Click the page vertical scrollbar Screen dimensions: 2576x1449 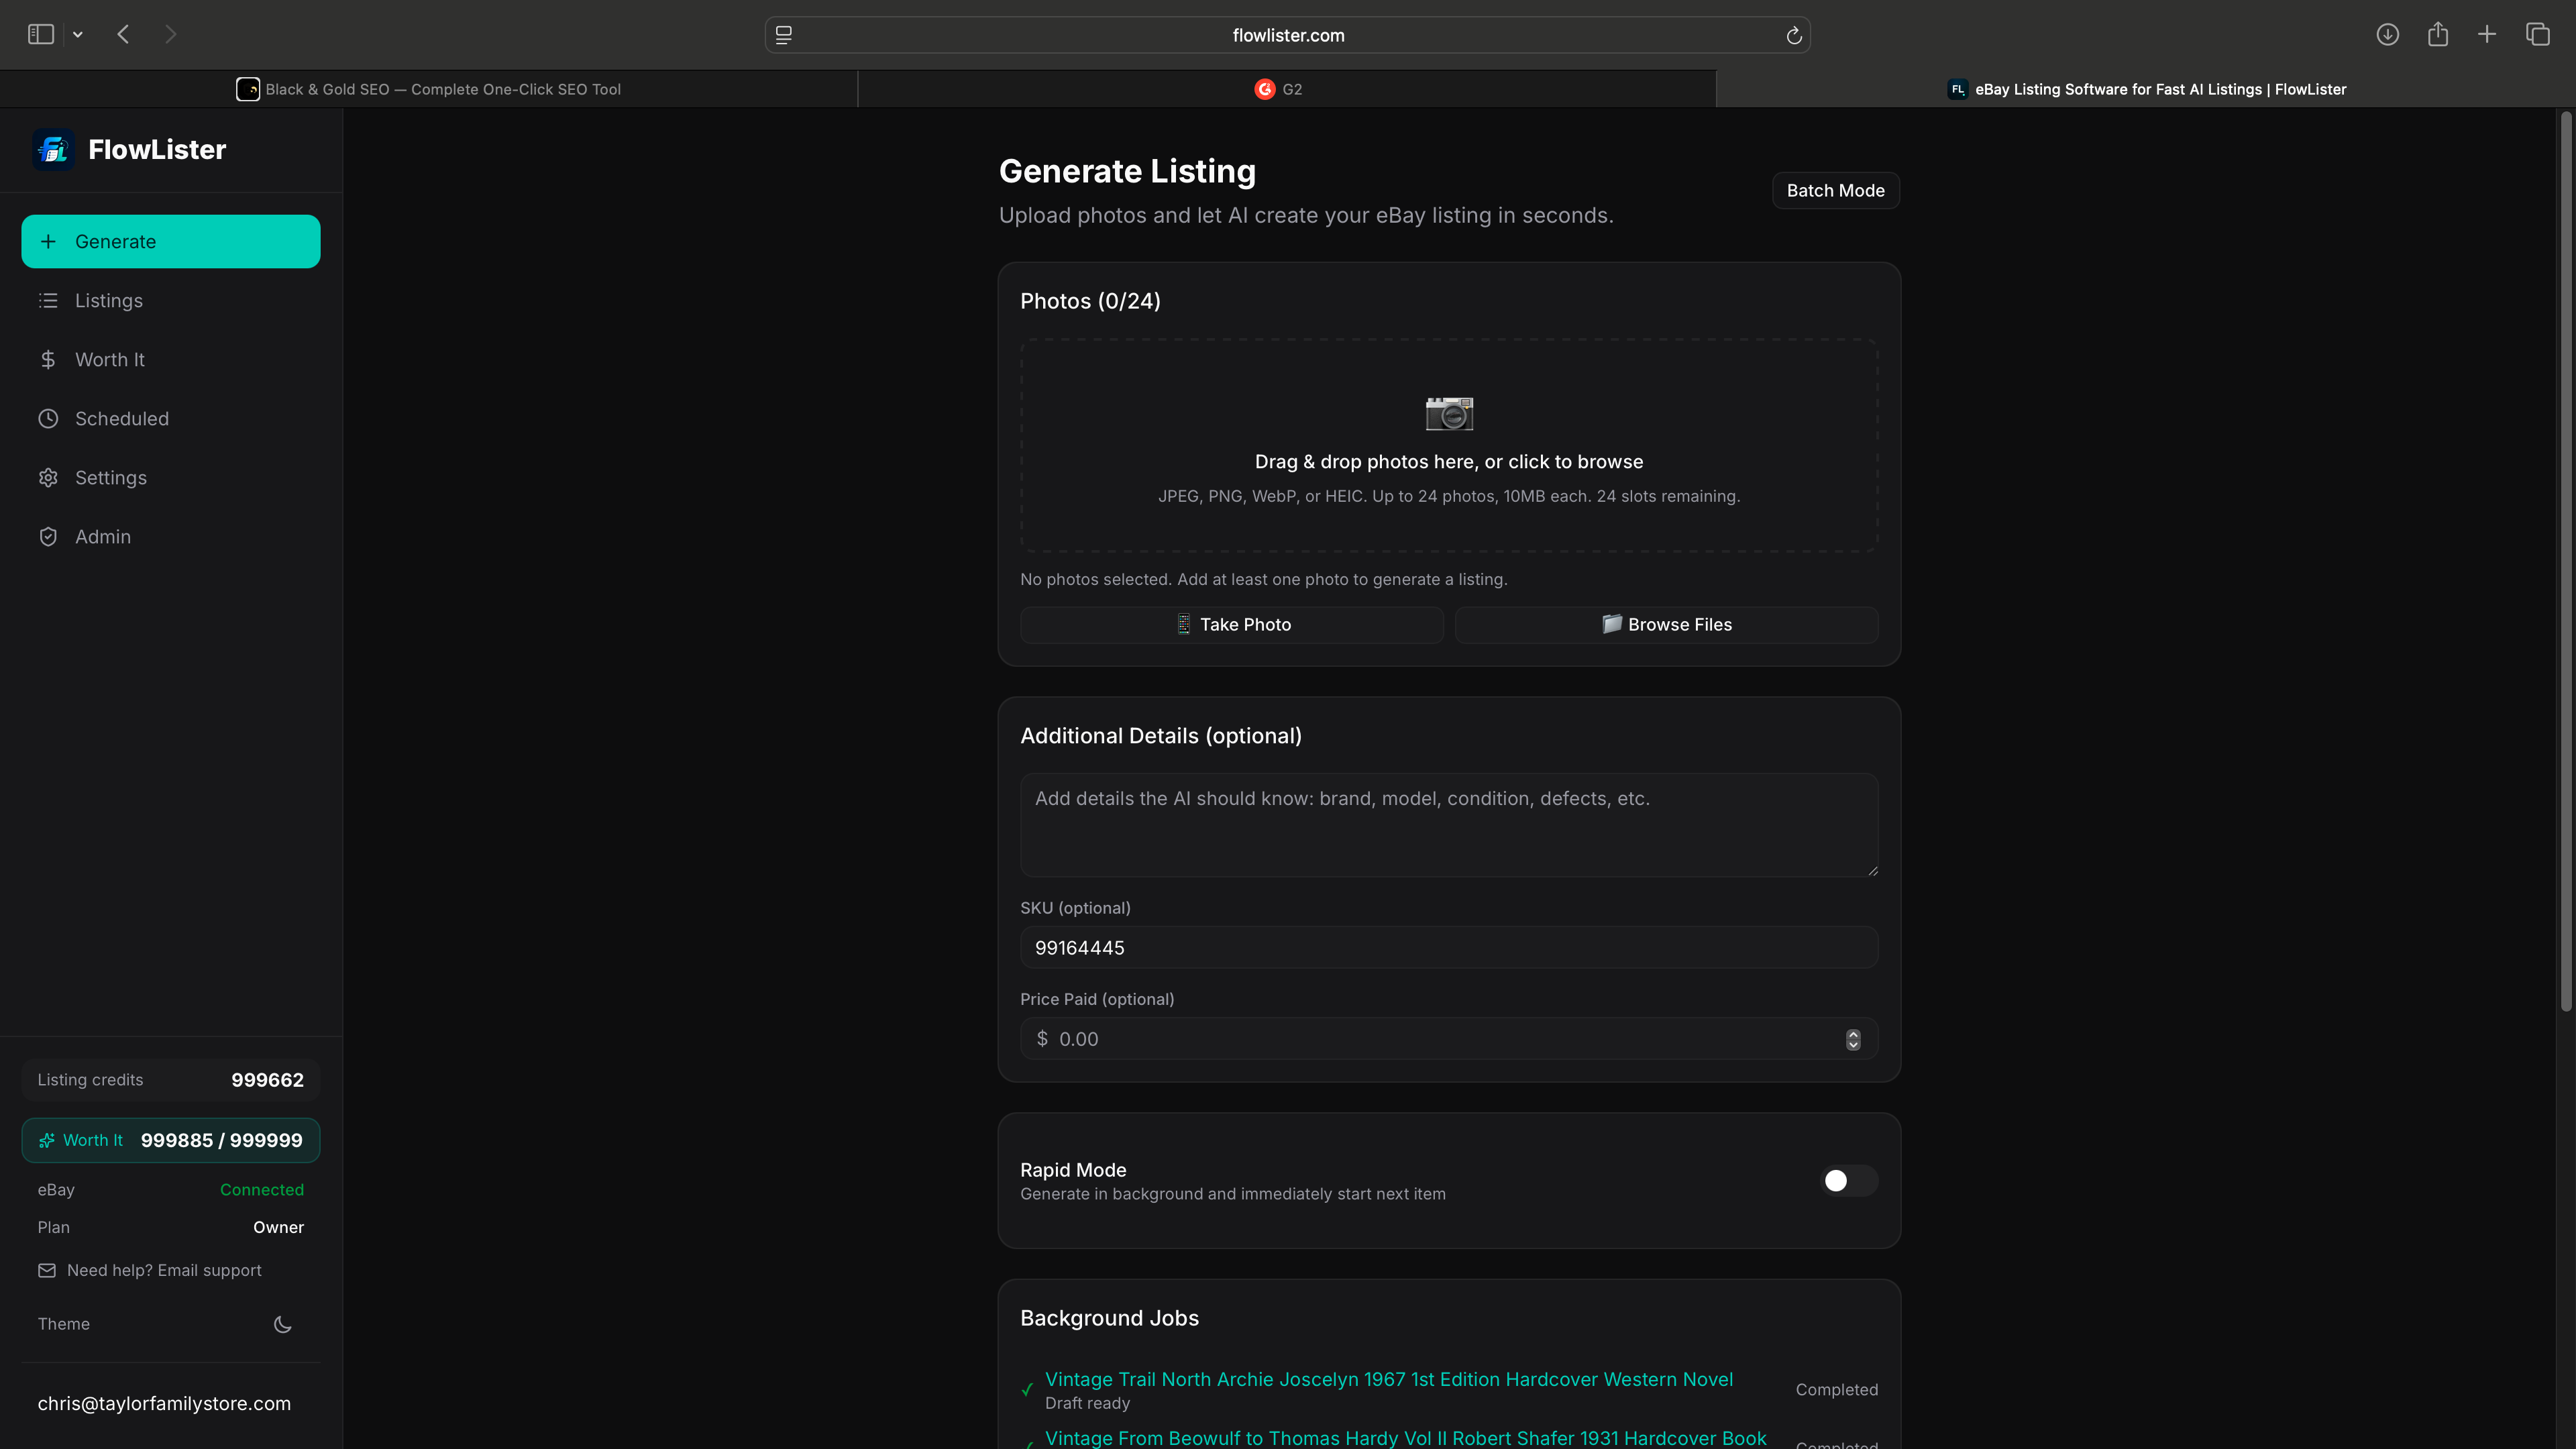pyautogui.click(x=2565, y=562)
